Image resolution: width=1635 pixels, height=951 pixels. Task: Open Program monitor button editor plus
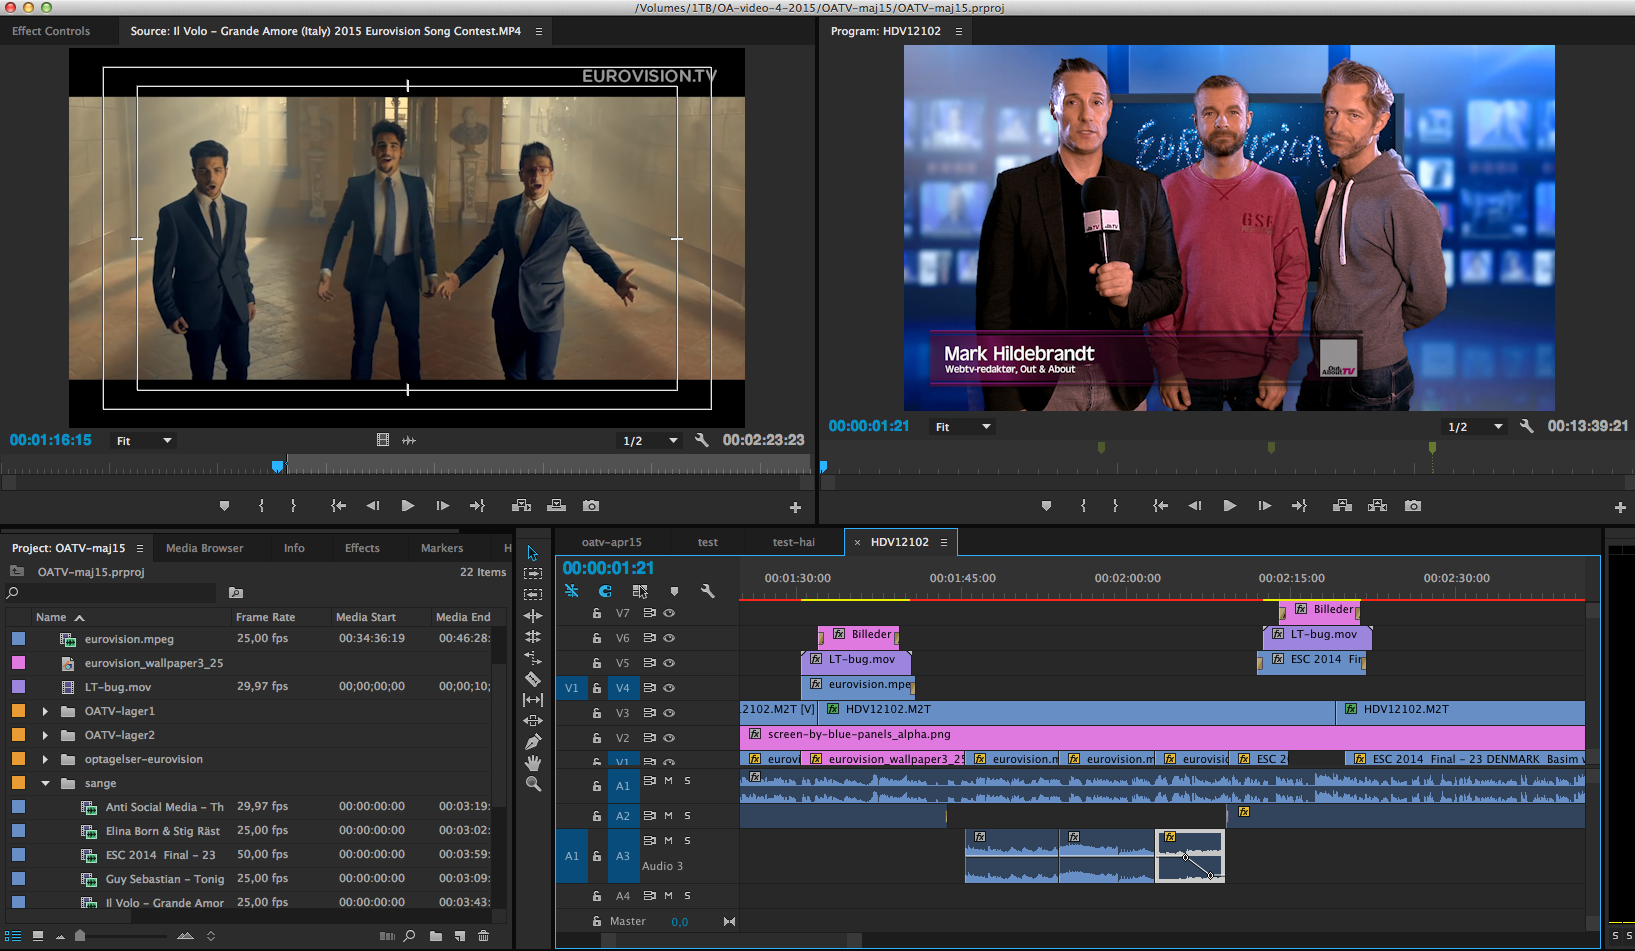[x=1620, y=507]
